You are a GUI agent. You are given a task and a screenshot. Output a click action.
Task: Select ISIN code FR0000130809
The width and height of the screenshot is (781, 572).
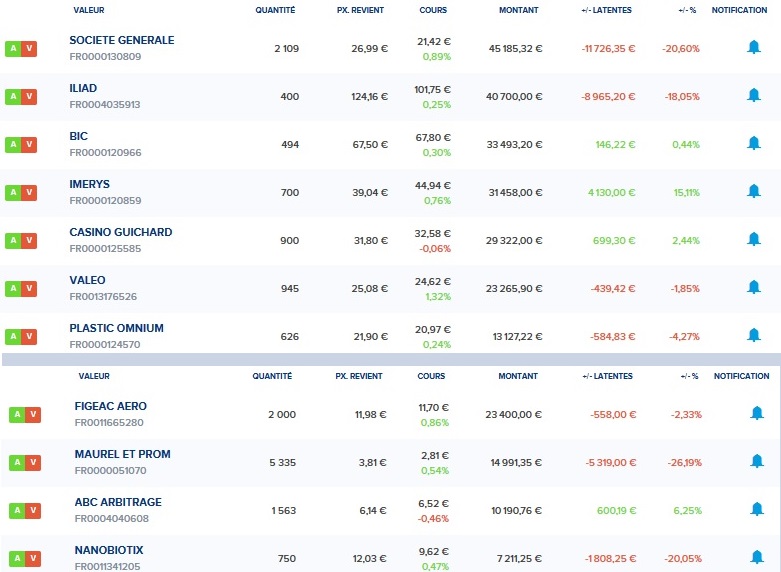pos(105,57)
